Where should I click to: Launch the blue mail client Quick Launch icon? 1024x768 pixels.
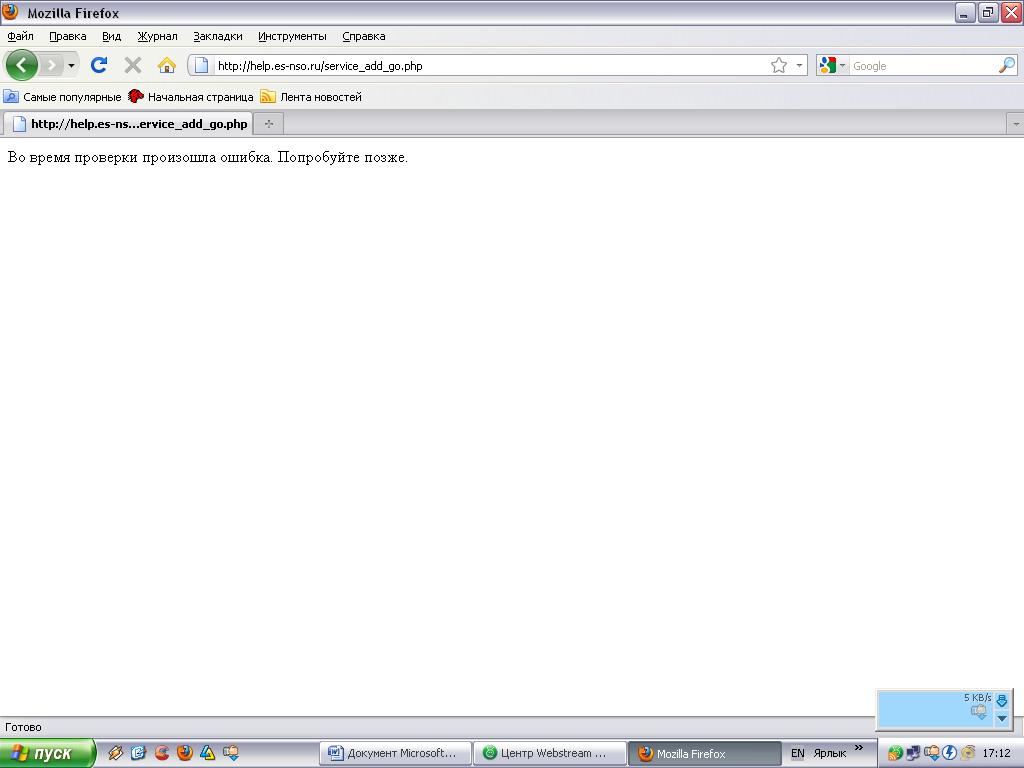(x=138, y=753)
